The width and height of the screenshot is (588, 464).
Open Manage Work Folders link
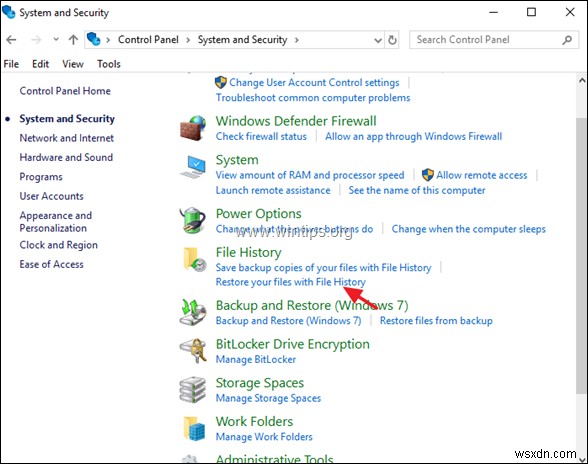click(264, 437)
